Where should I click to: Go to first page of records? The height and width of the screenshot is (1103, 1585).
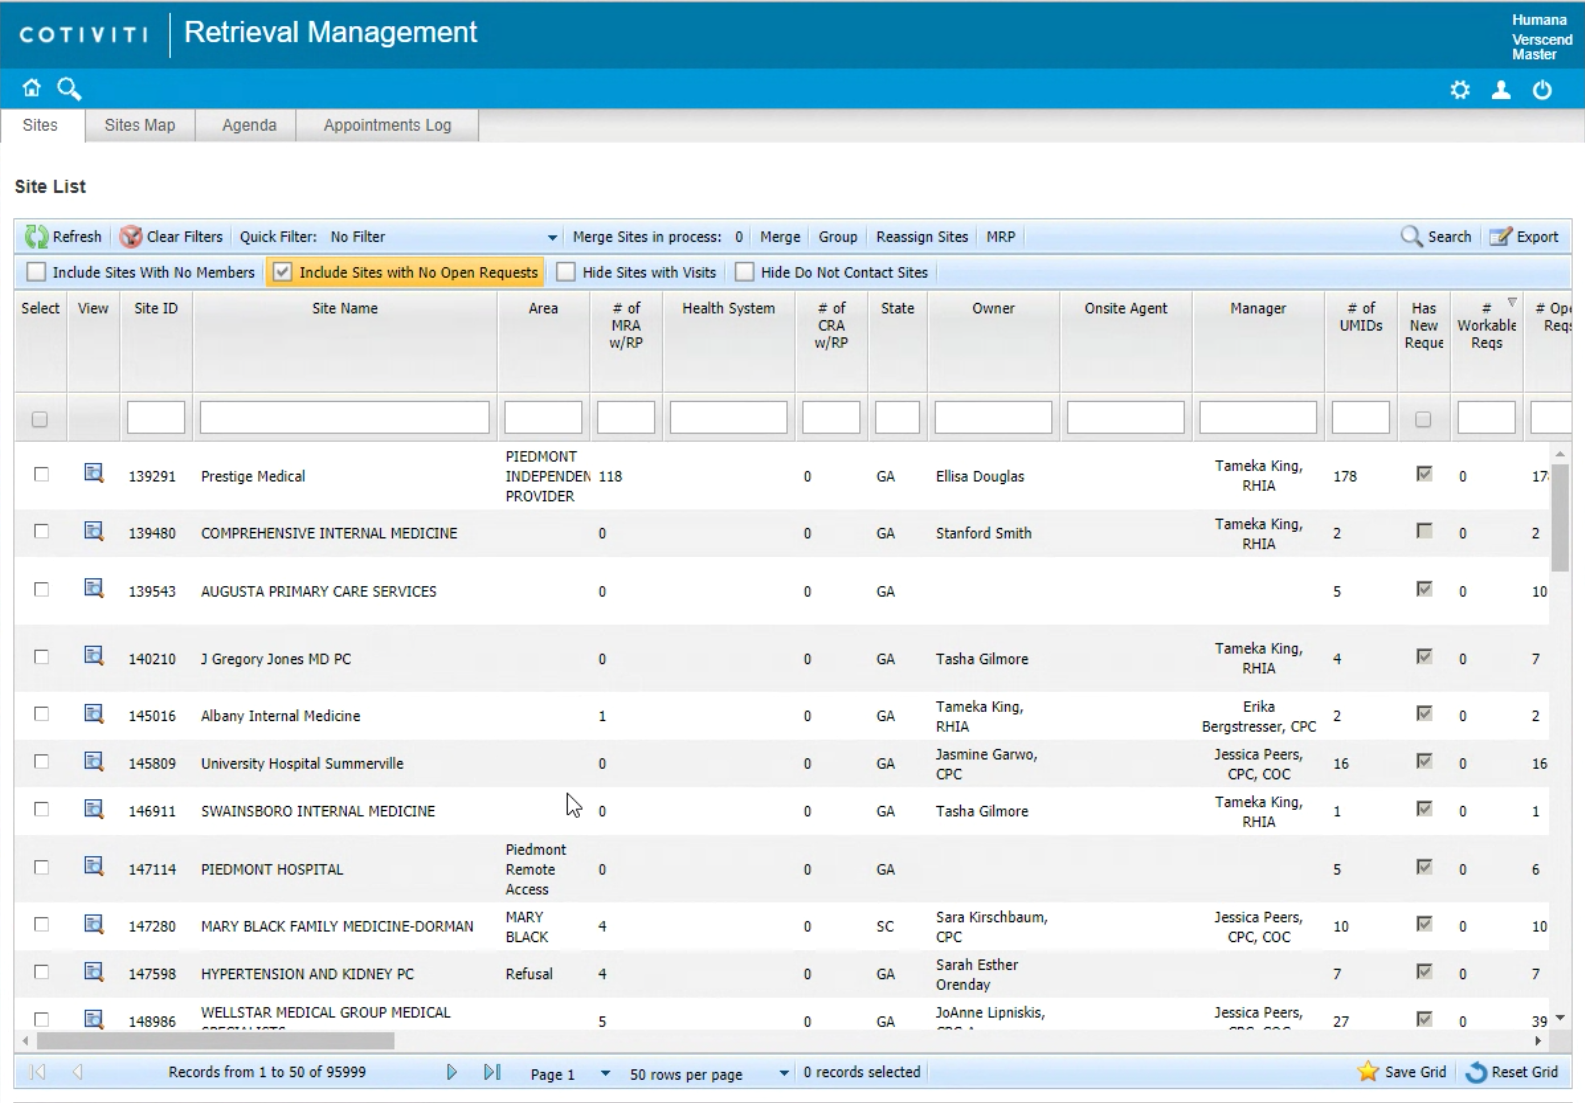pyautogui.click(x=38, y=1072)
